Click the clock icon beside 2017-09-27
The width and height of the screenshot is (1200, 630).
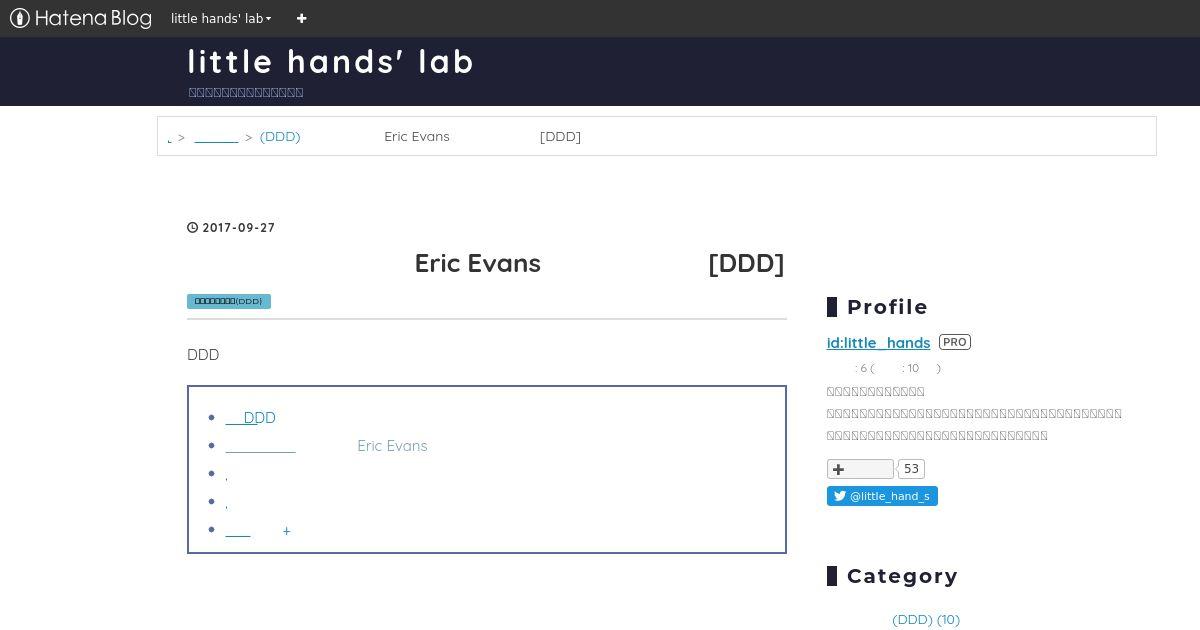tap(193, 228)
